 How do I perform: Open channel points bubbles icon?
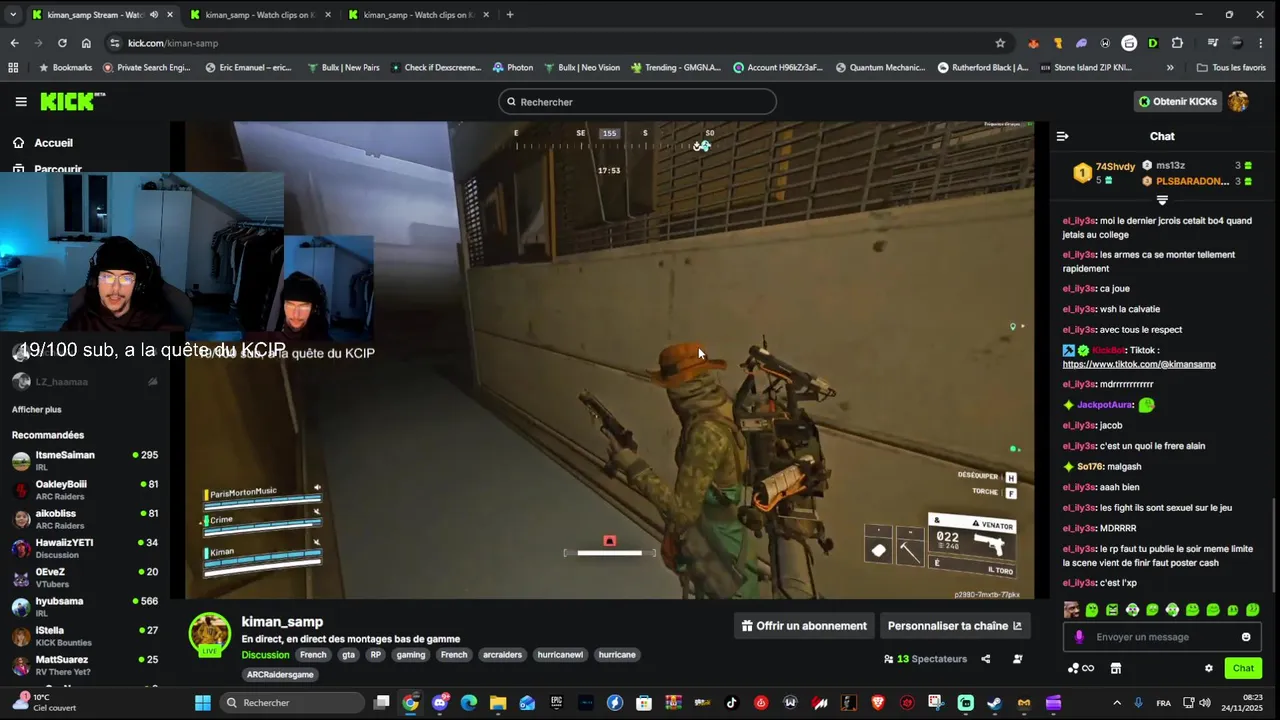coord(1080,668)
